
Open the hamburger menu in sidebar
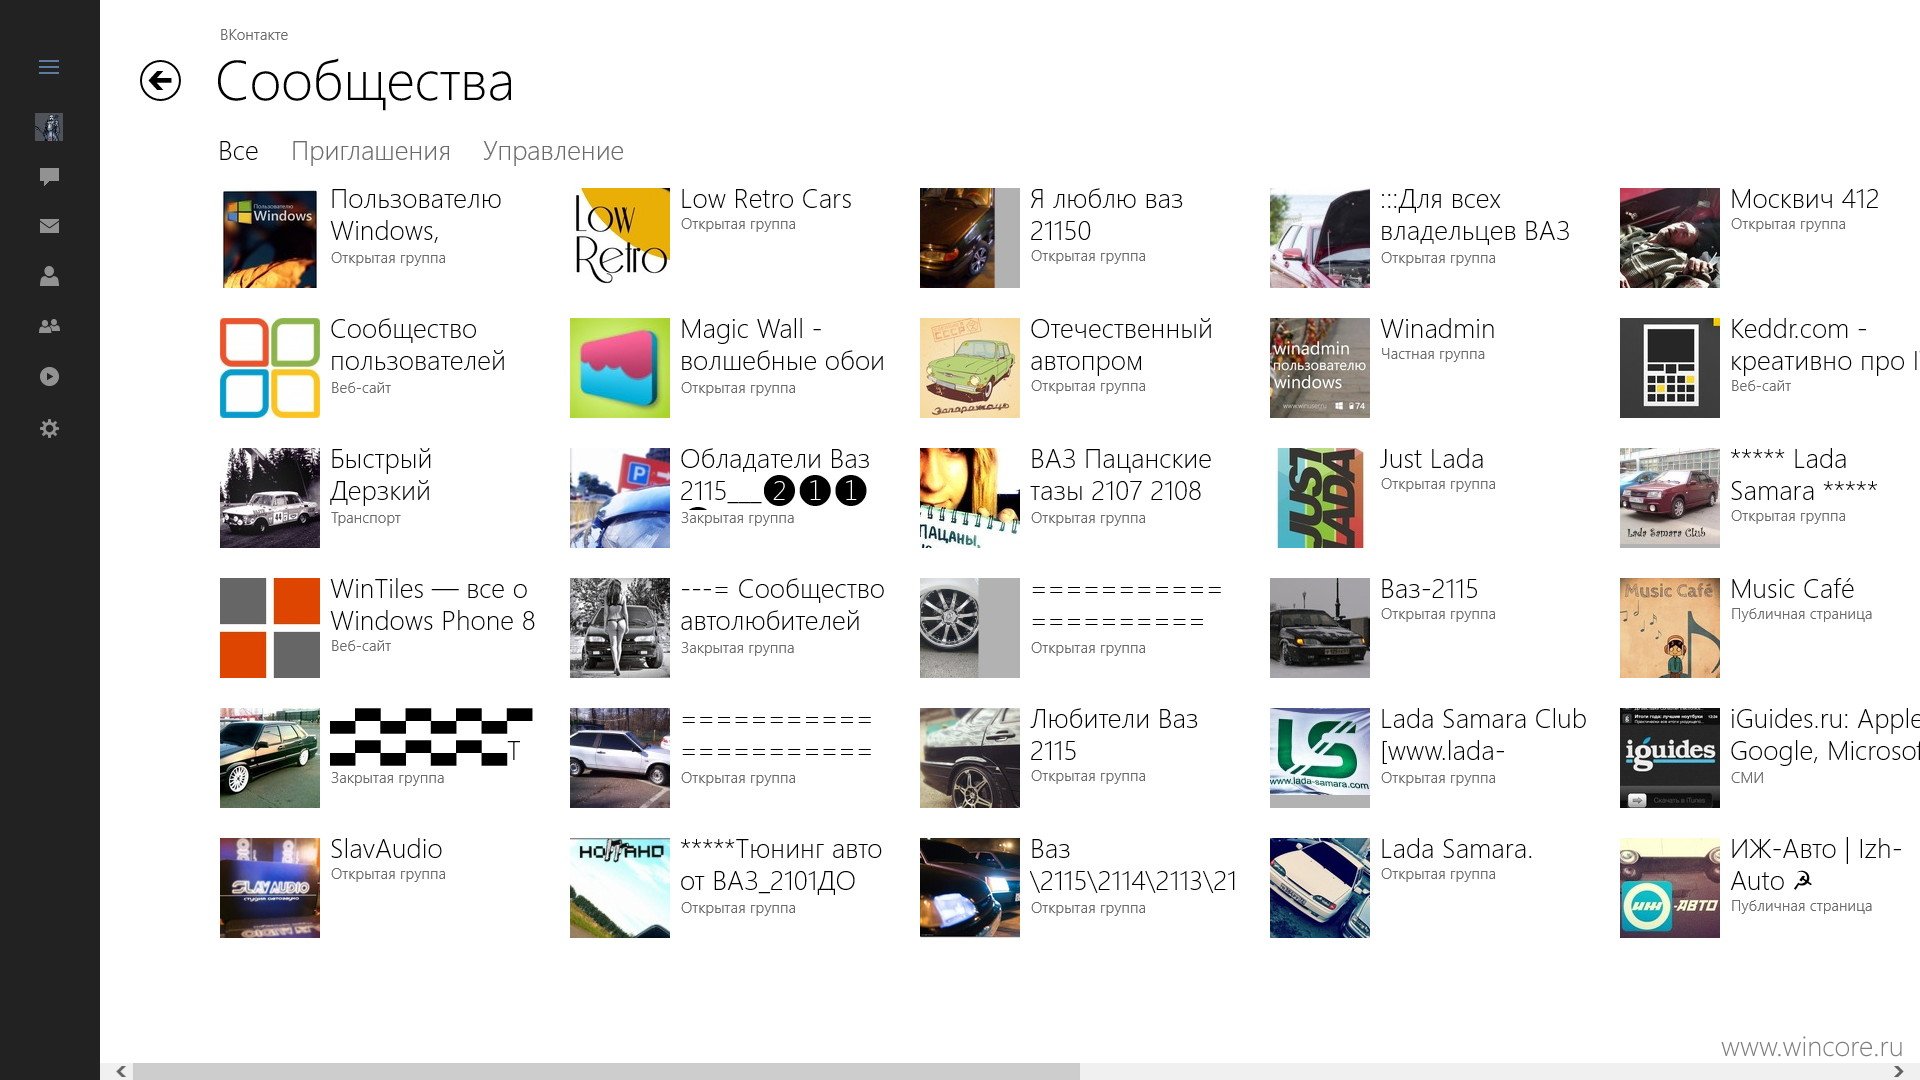pos(49,67)
